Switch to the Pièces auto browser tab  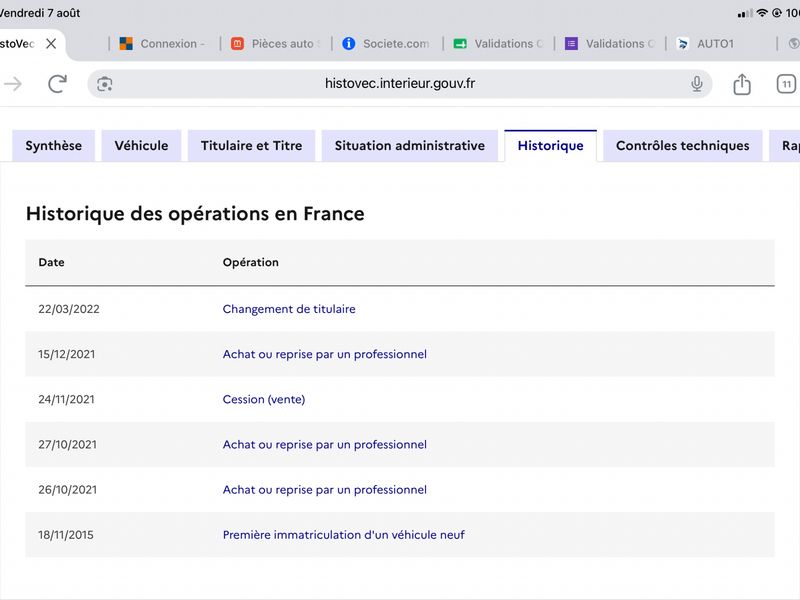(x=276, y=44)
